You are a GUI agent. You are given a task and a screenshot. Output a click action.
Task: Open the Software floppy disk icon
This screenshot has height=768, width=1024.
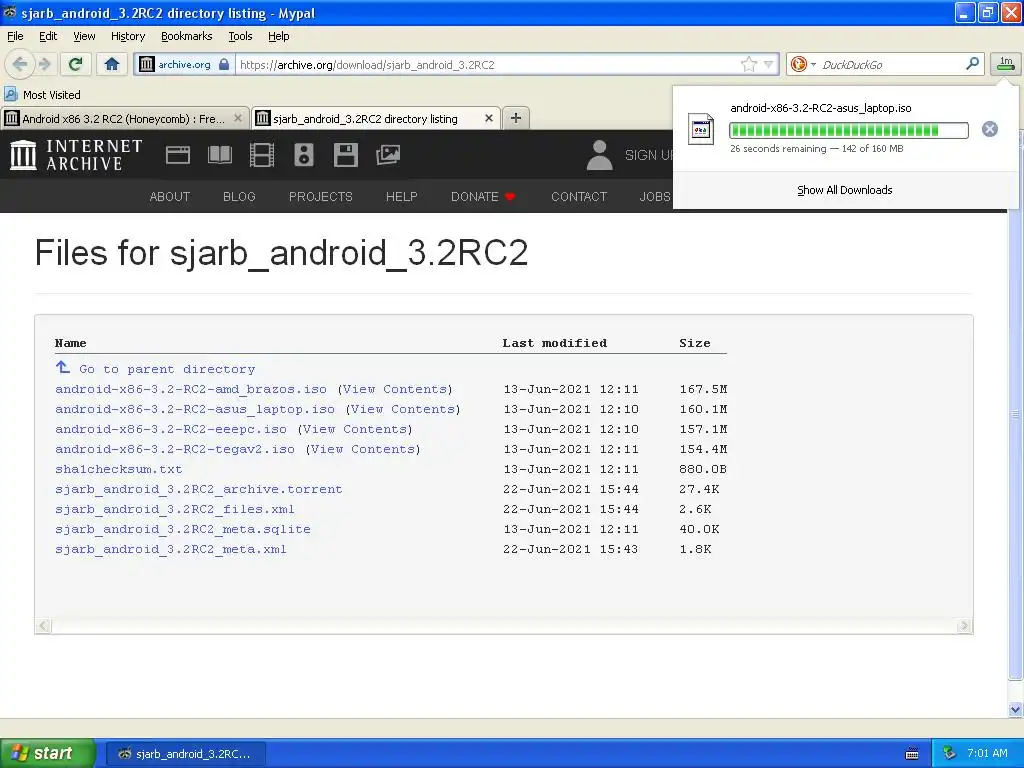tap(345, 155)
